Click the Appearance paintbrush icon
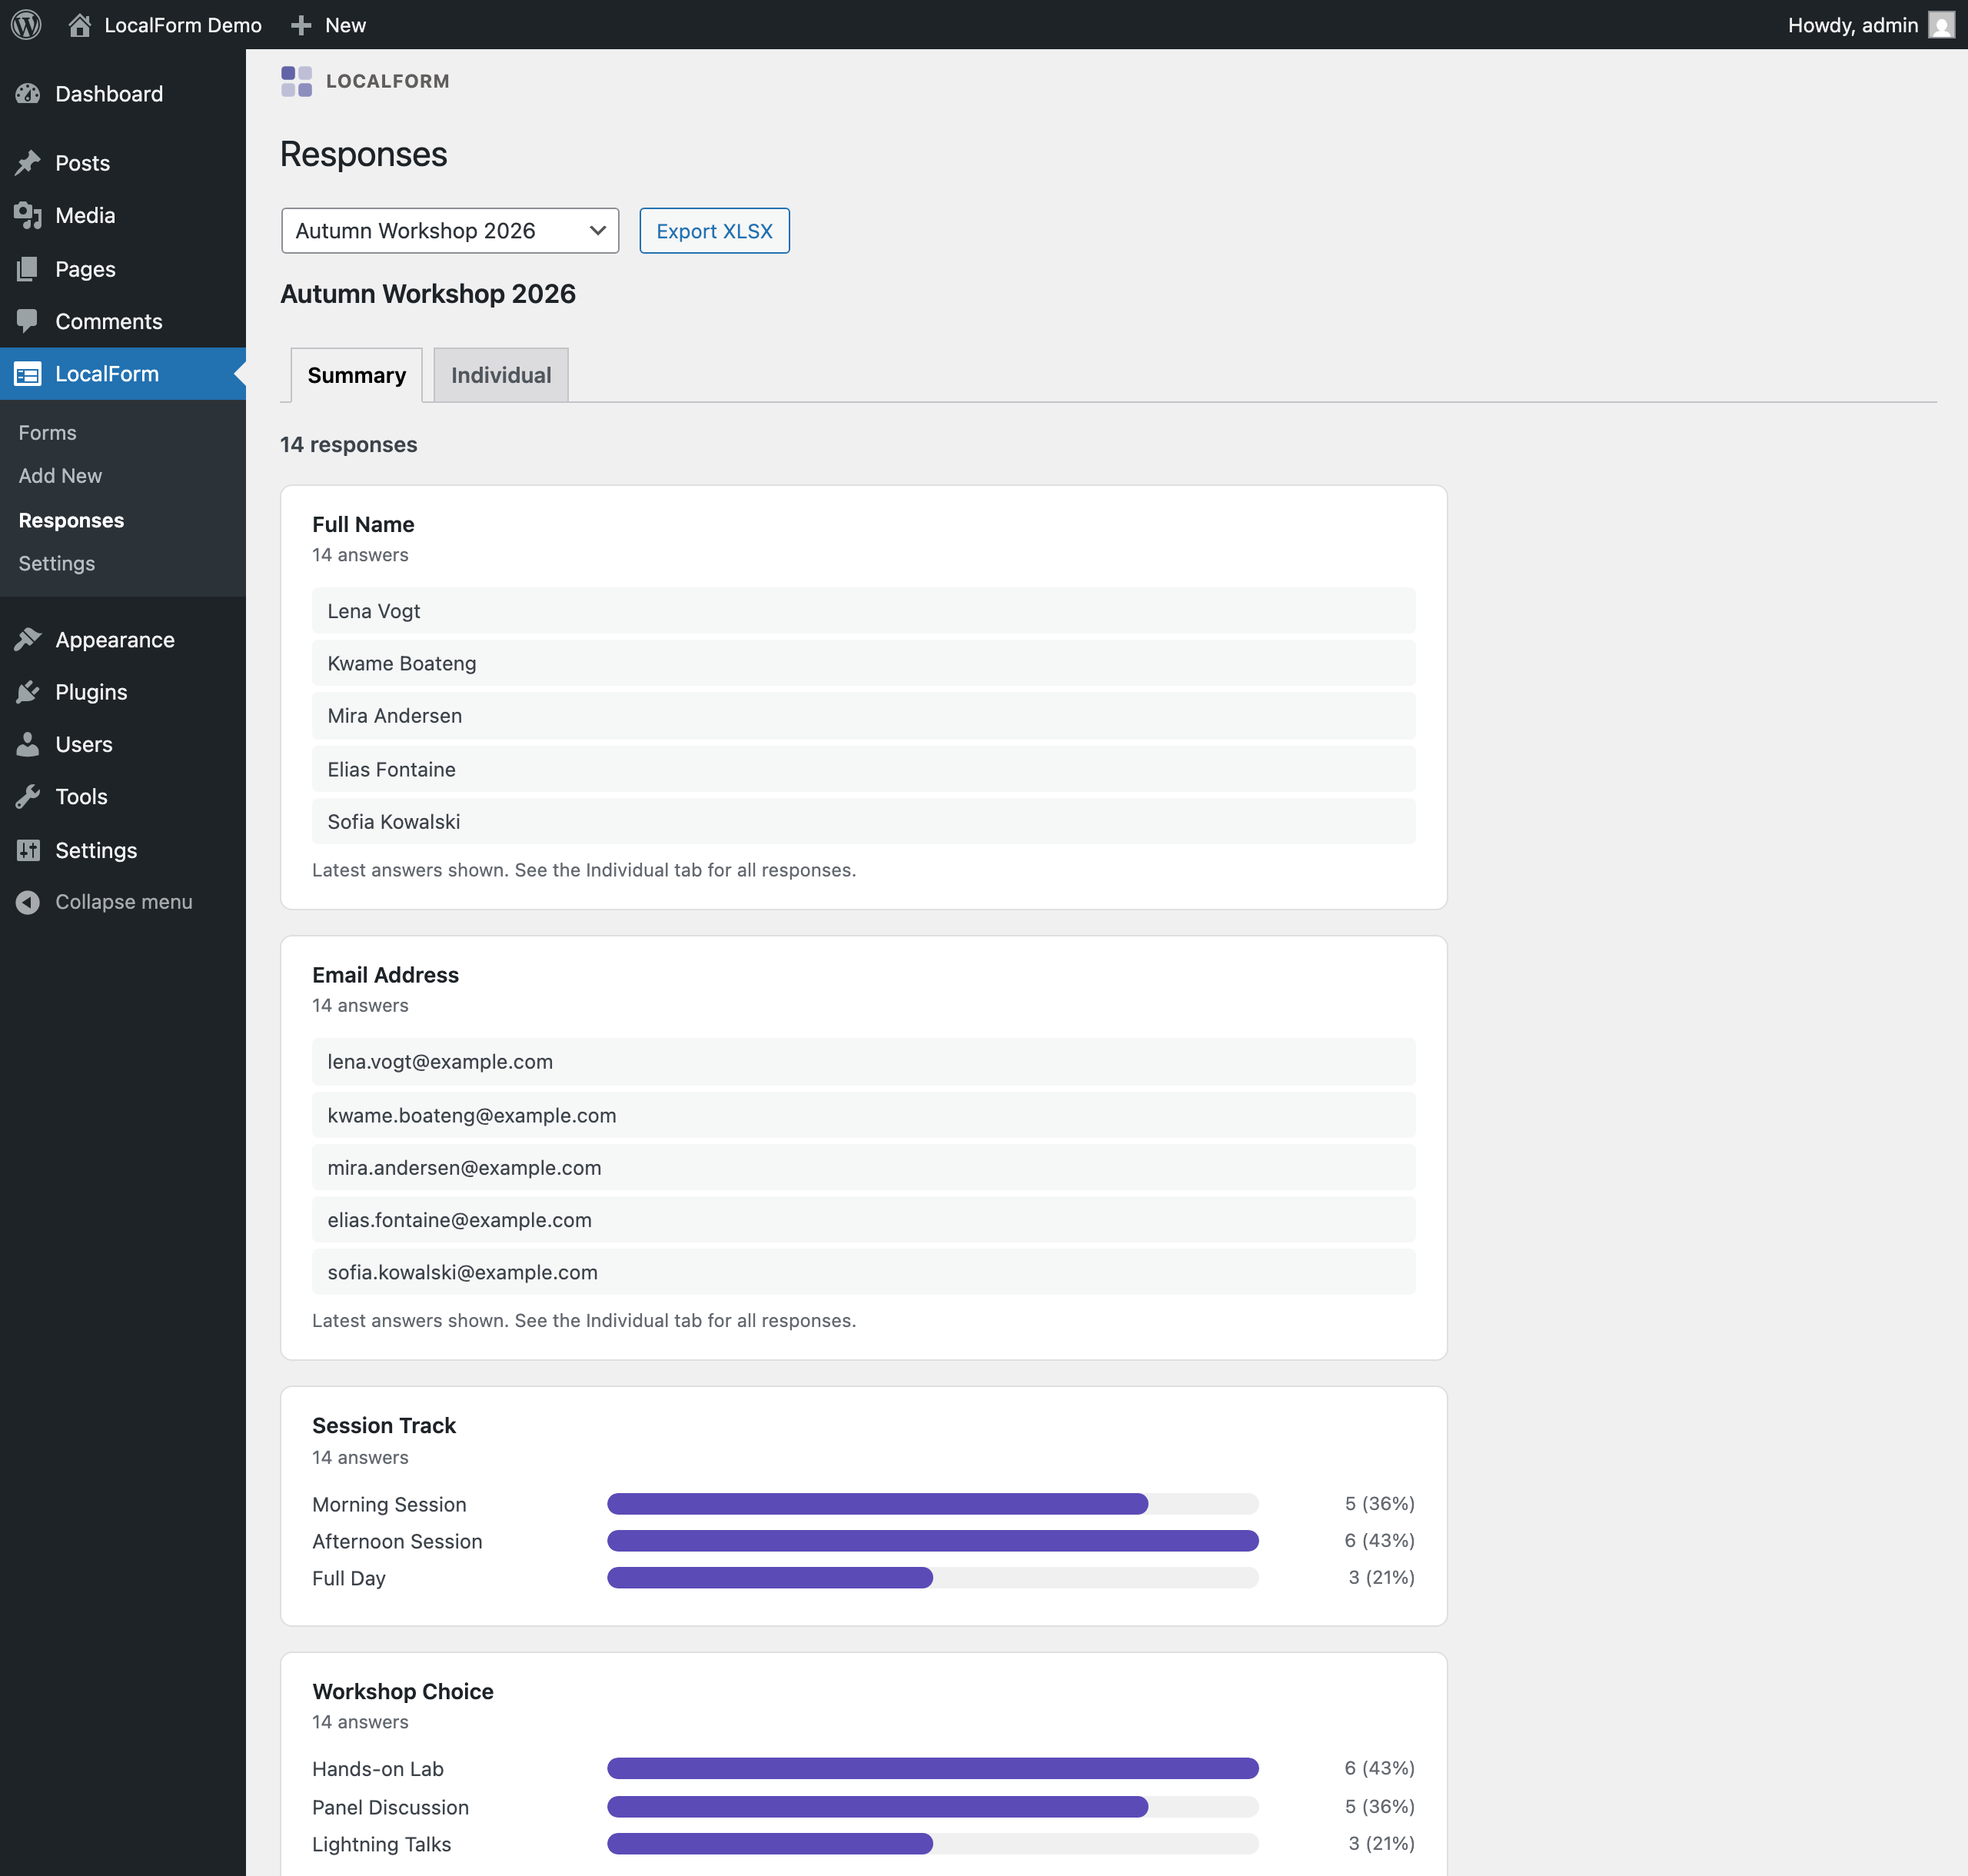 pos(28,640)
